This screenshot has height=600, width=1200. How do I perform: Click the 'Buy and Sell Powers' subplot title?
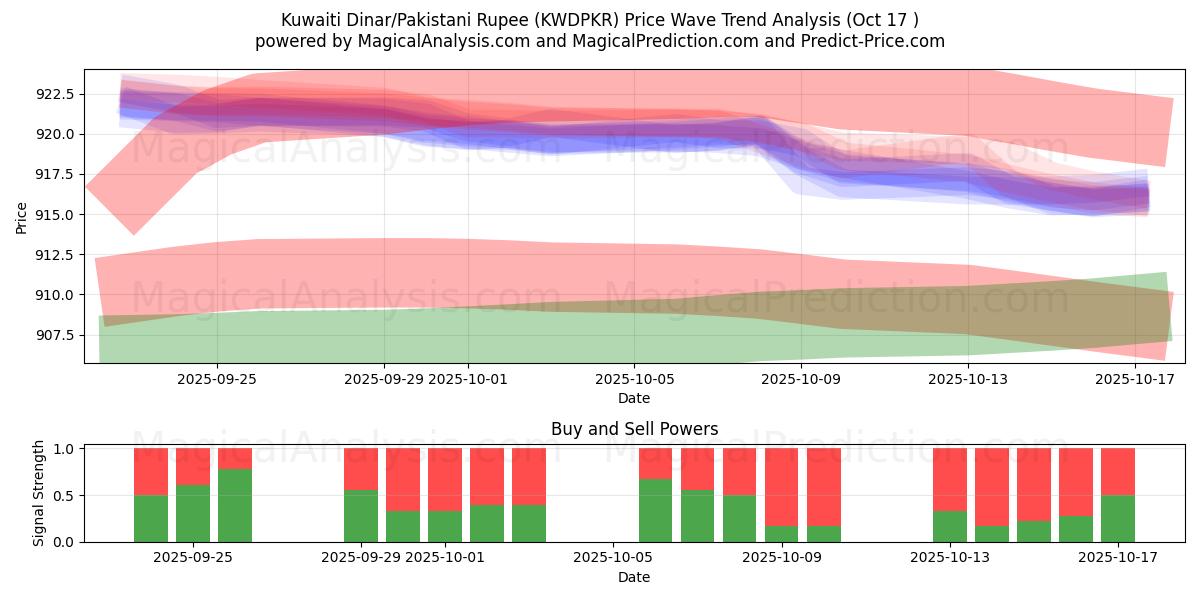634,429
